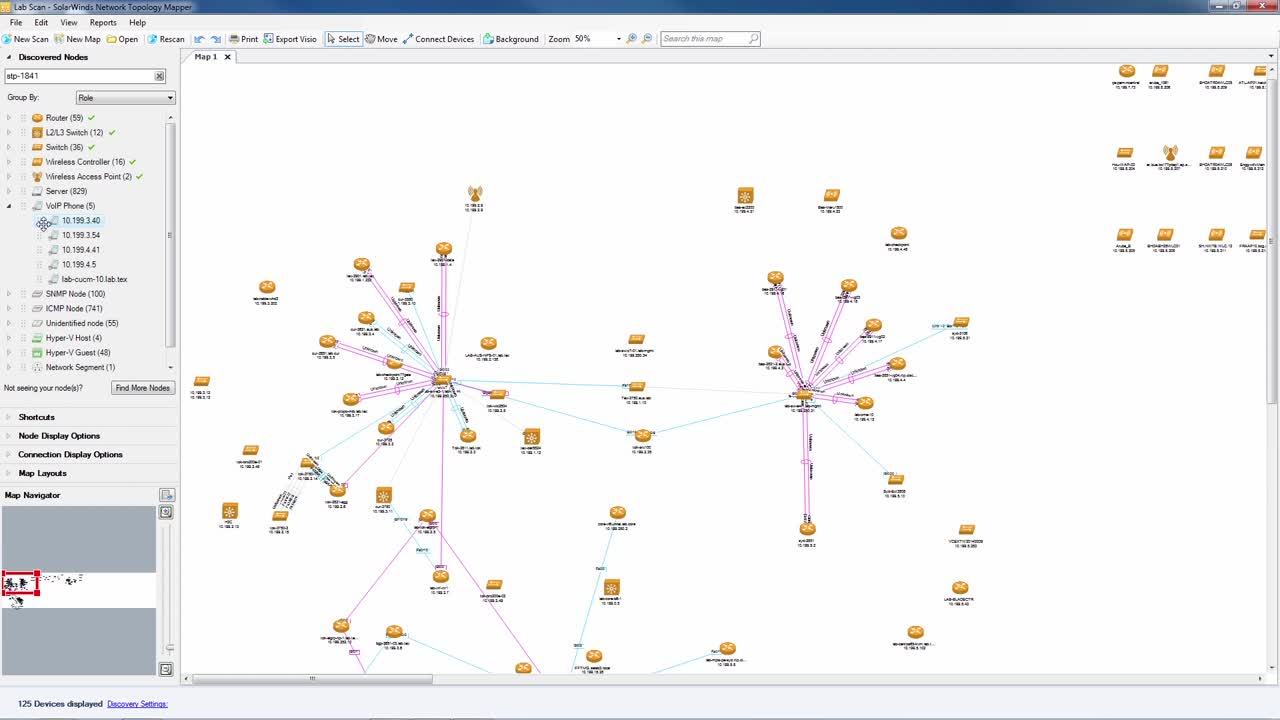This screenshot has width=1280, height=720.
Task: Expand the Router group
Action: click(x=8, y=117)
